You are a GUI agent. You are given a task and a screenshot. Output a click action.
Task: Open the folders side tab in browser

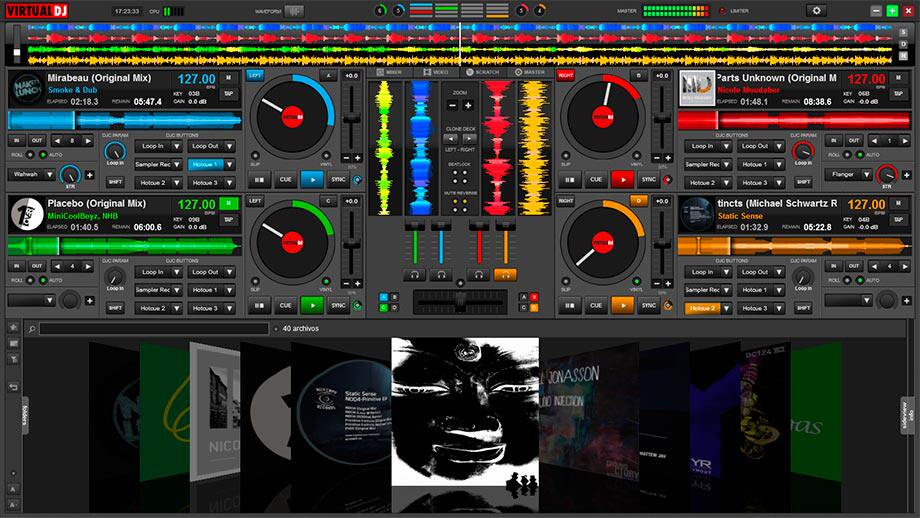[x=25, y=415]
